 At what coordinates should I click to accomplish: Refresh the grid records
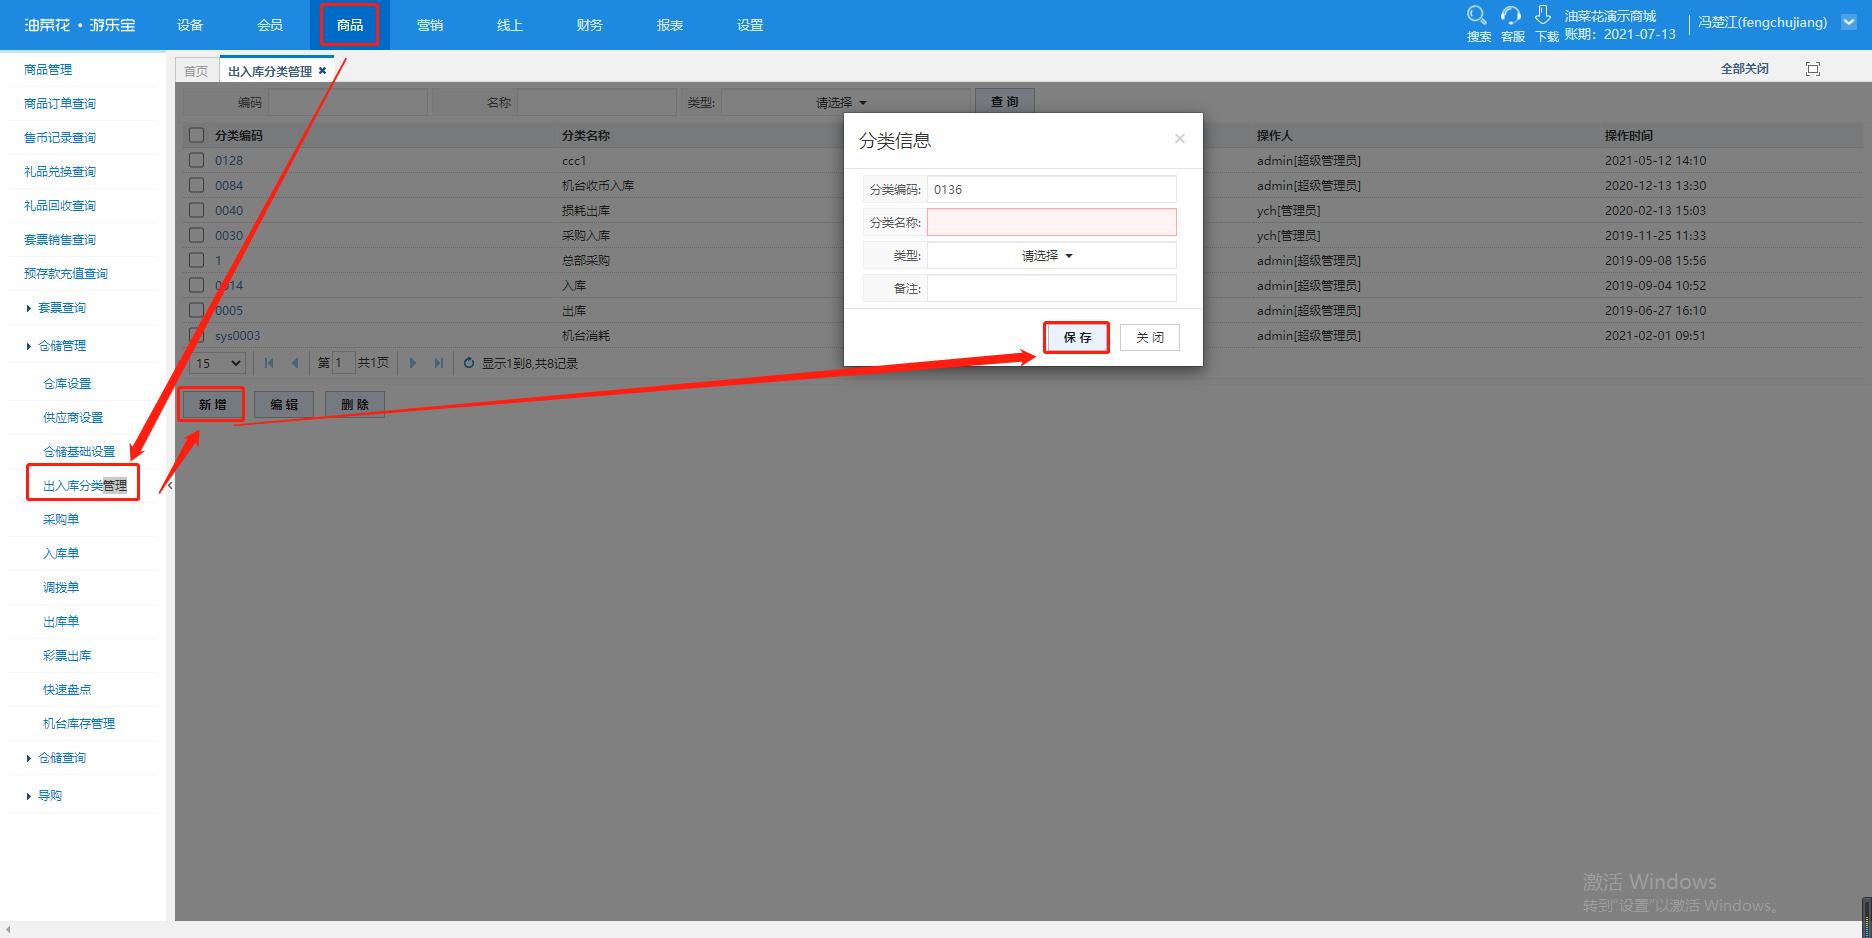(x=469, y=363)
